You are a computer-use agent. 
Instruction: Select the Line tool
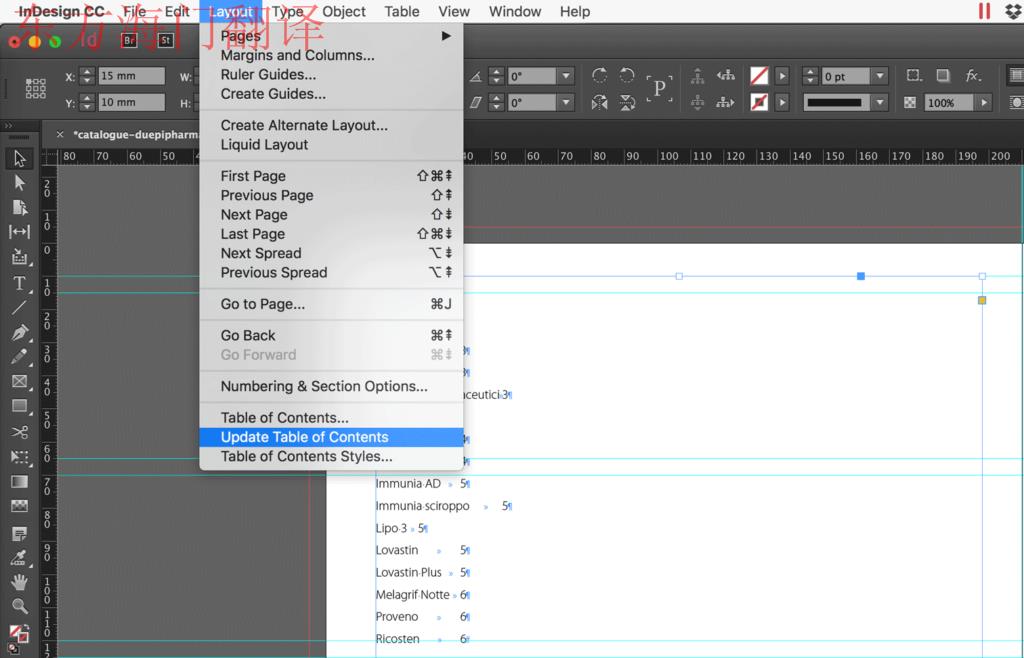20,307
